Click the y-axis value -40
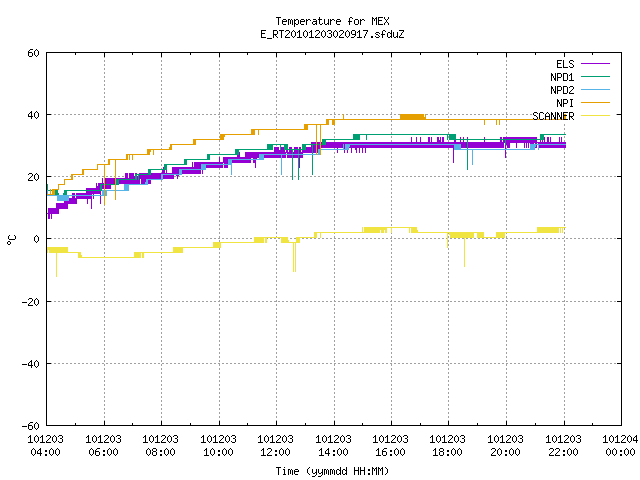 31,364
